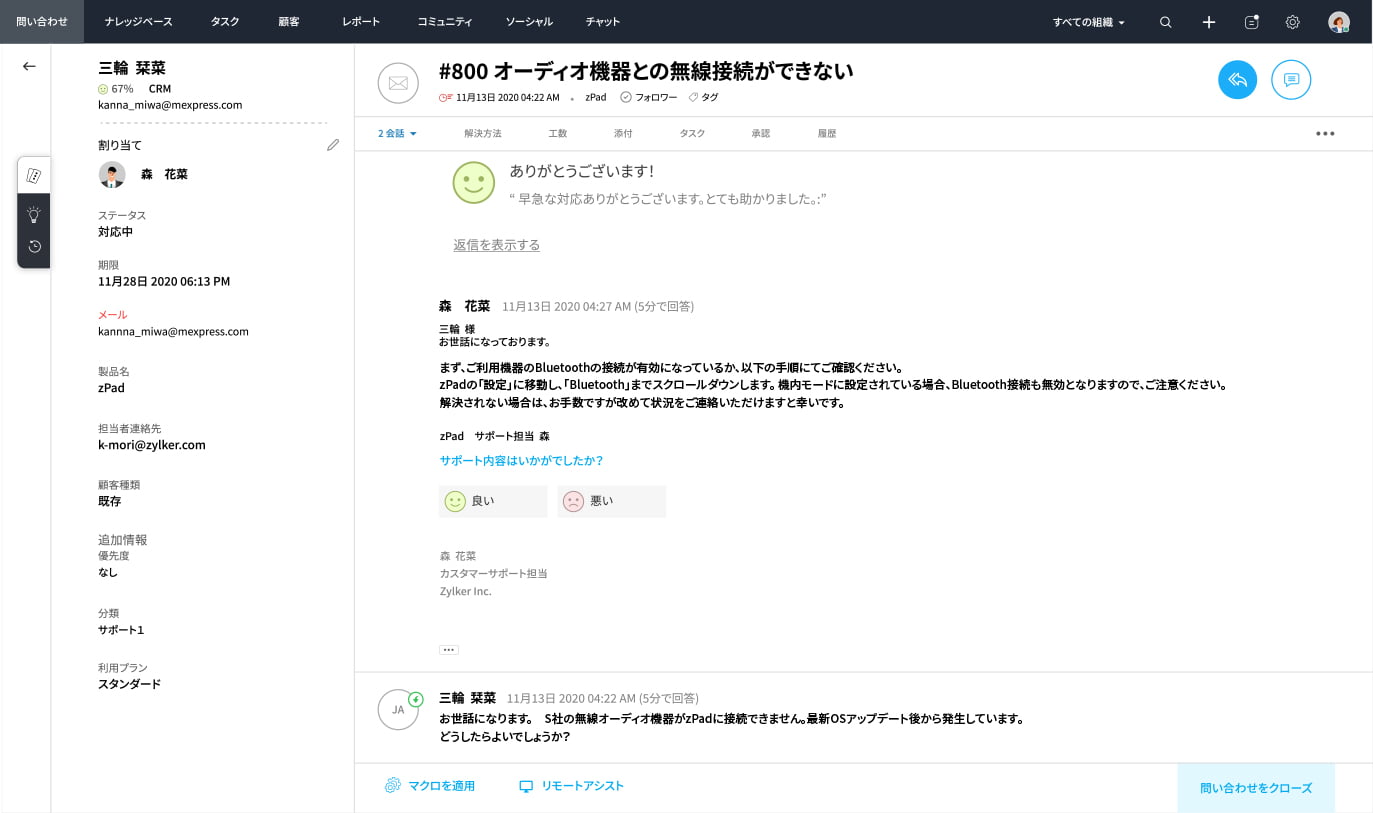Expand the 2 会話 dropdown

coord(397,133)
